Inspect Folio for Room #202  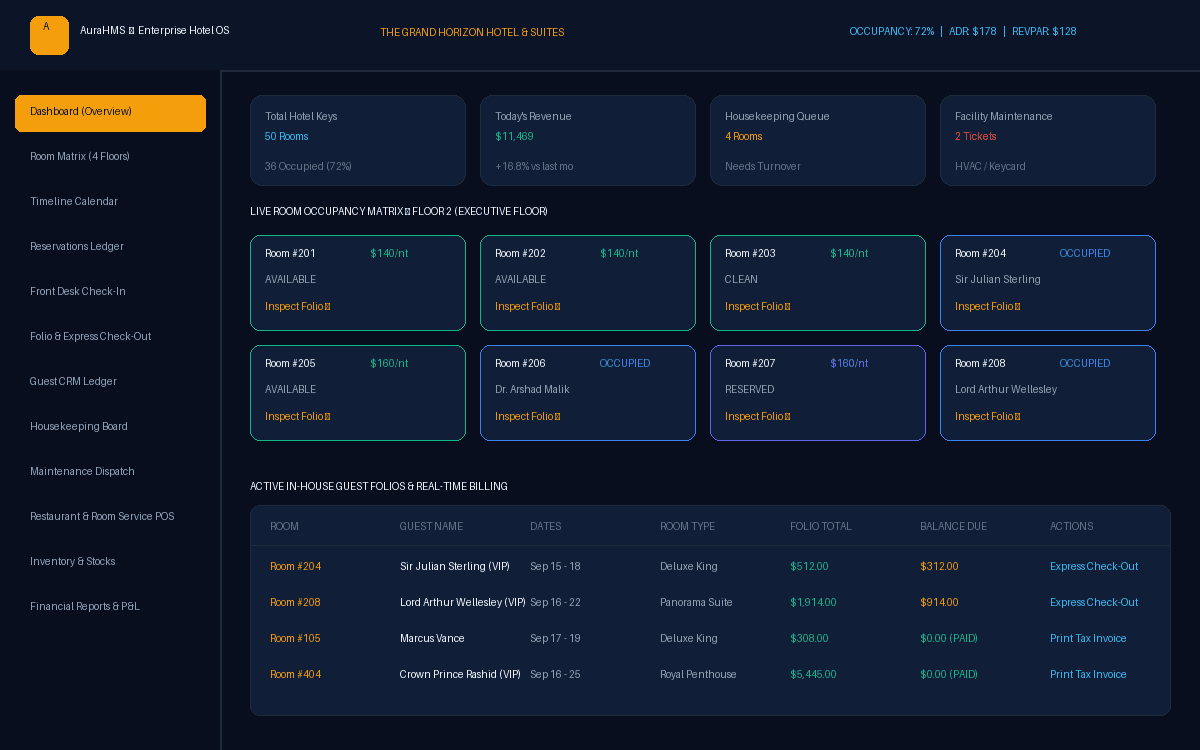pos(528,307)
